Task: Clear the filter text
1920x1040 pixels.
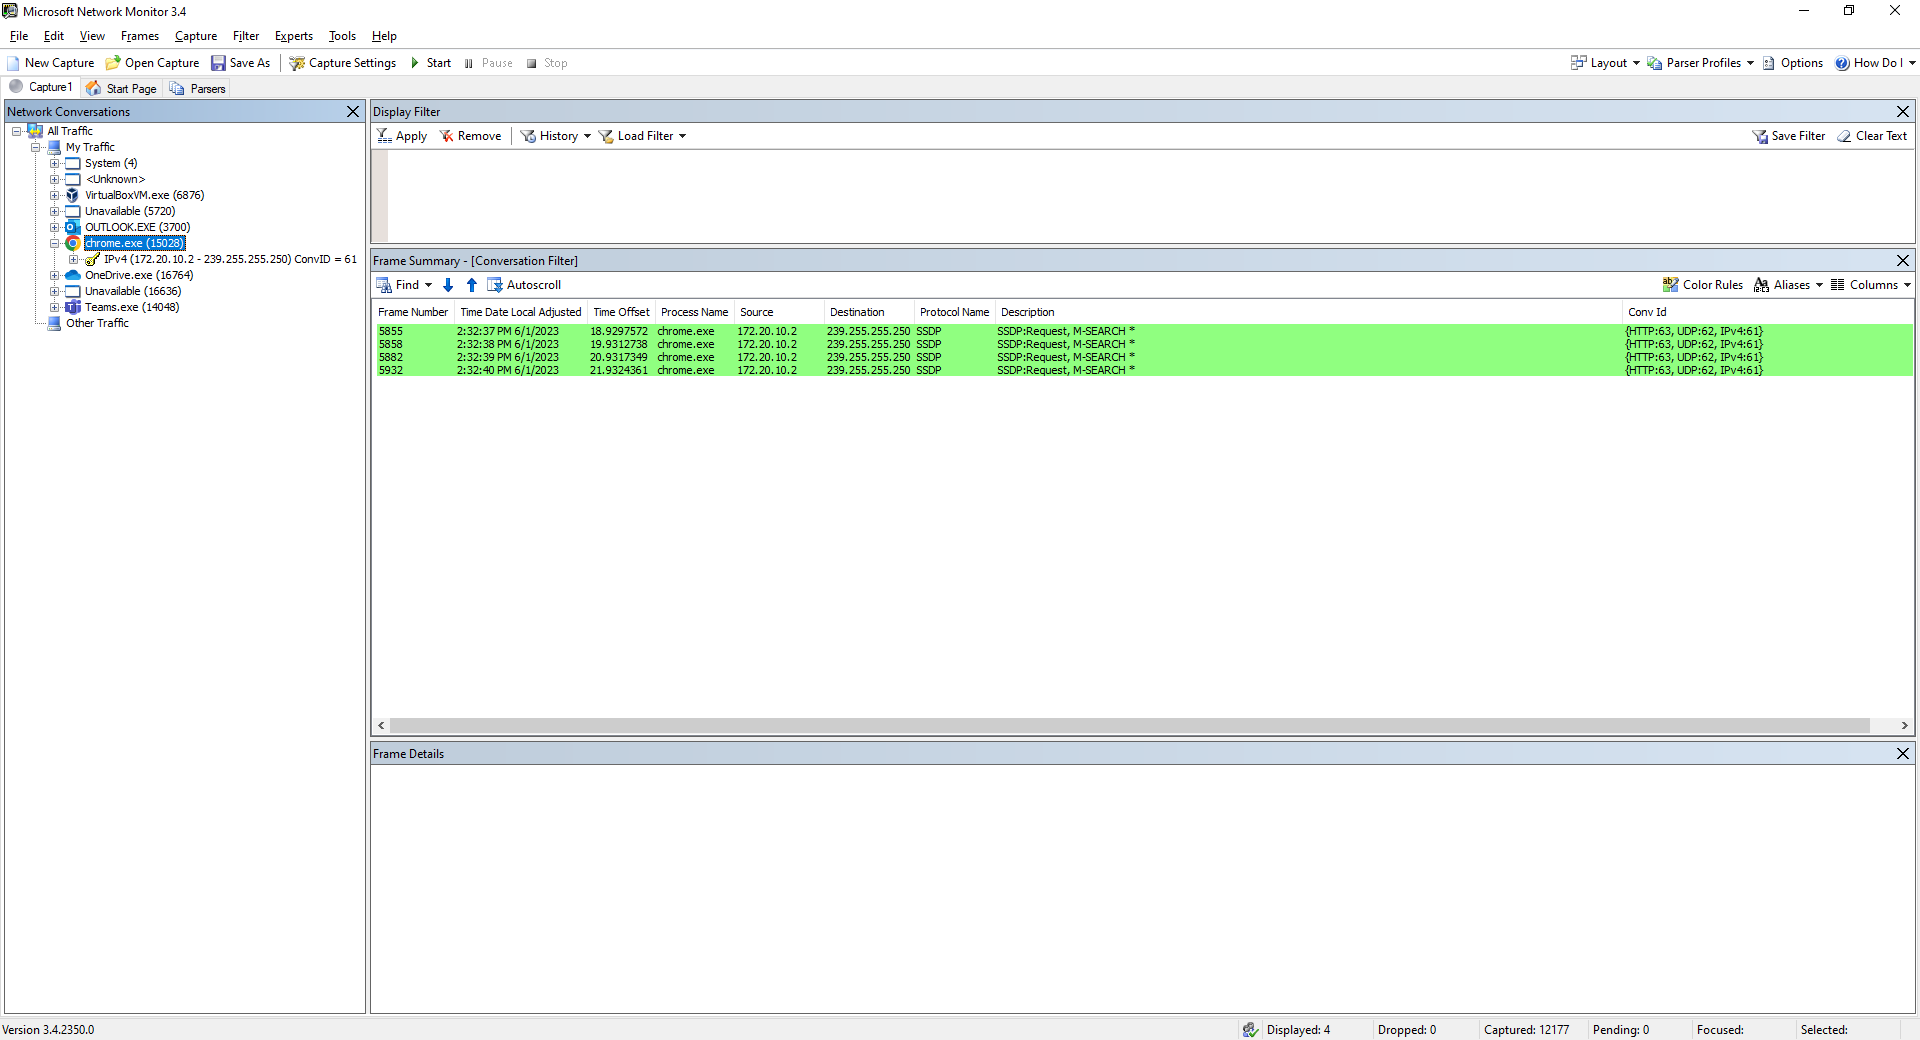Action: click(1871, 135)
